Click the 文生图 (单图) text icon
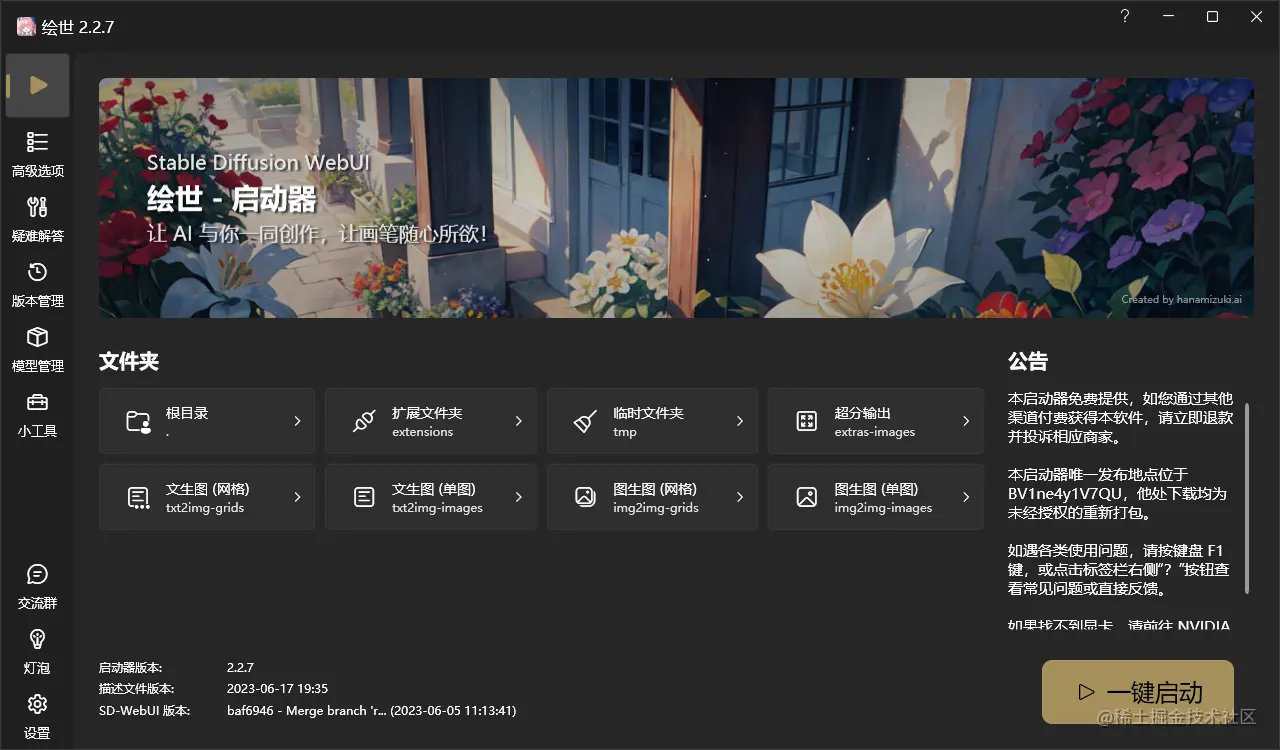 pos(364,496)
